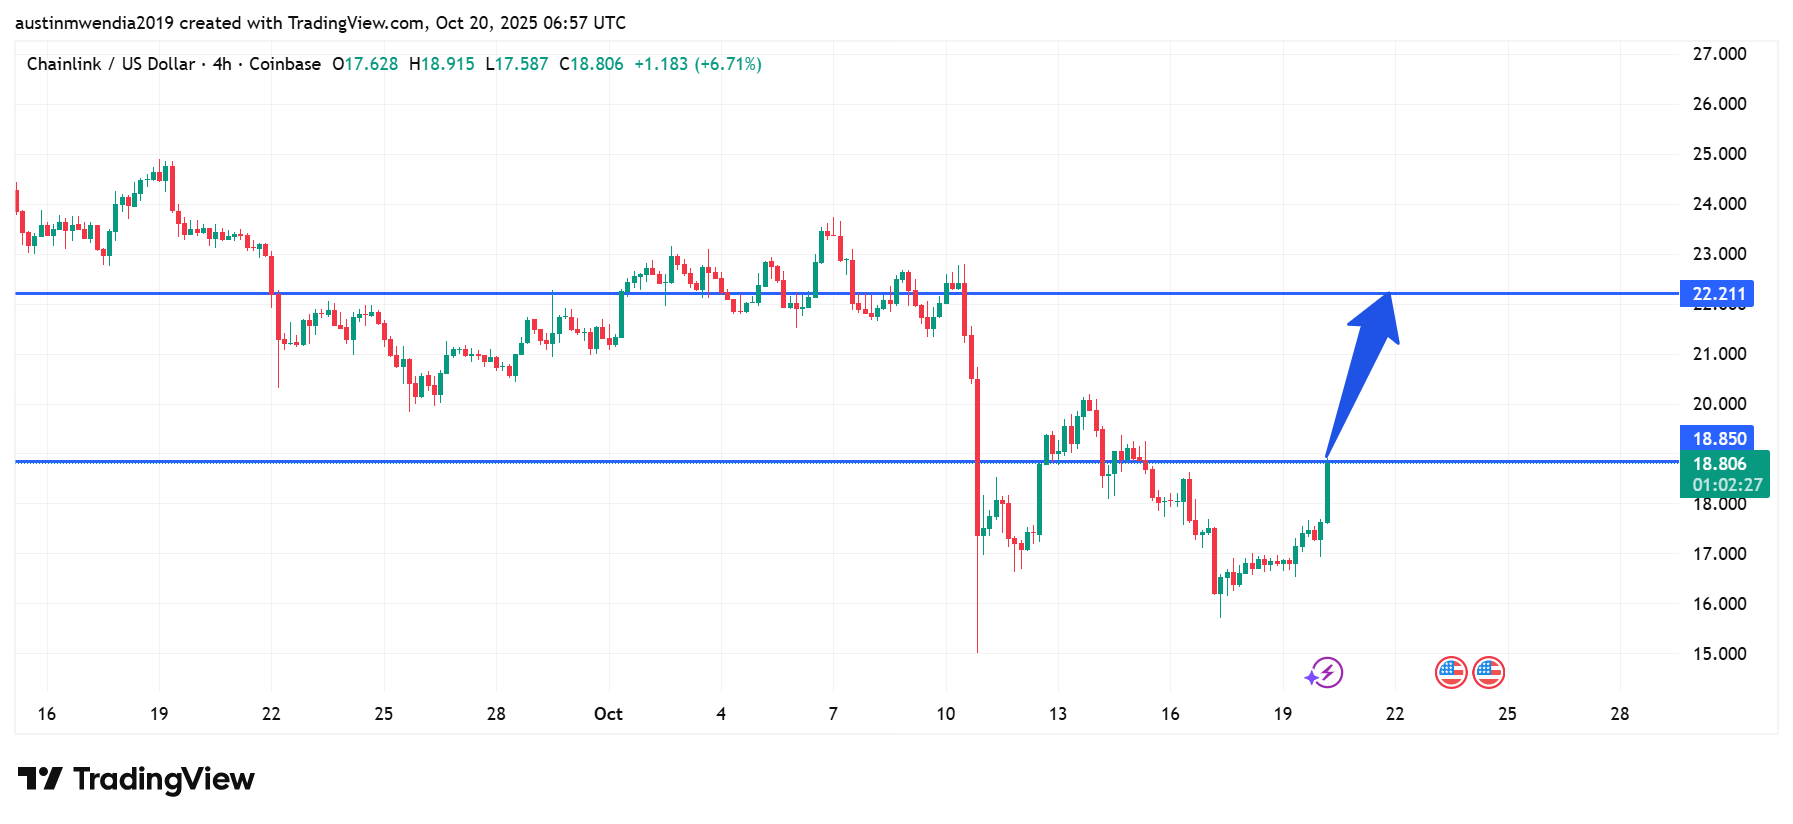Click the green 18.806 current price label
This screenshot has width=1793, height=824.
pyautogui.click(x=1719, y=464)
